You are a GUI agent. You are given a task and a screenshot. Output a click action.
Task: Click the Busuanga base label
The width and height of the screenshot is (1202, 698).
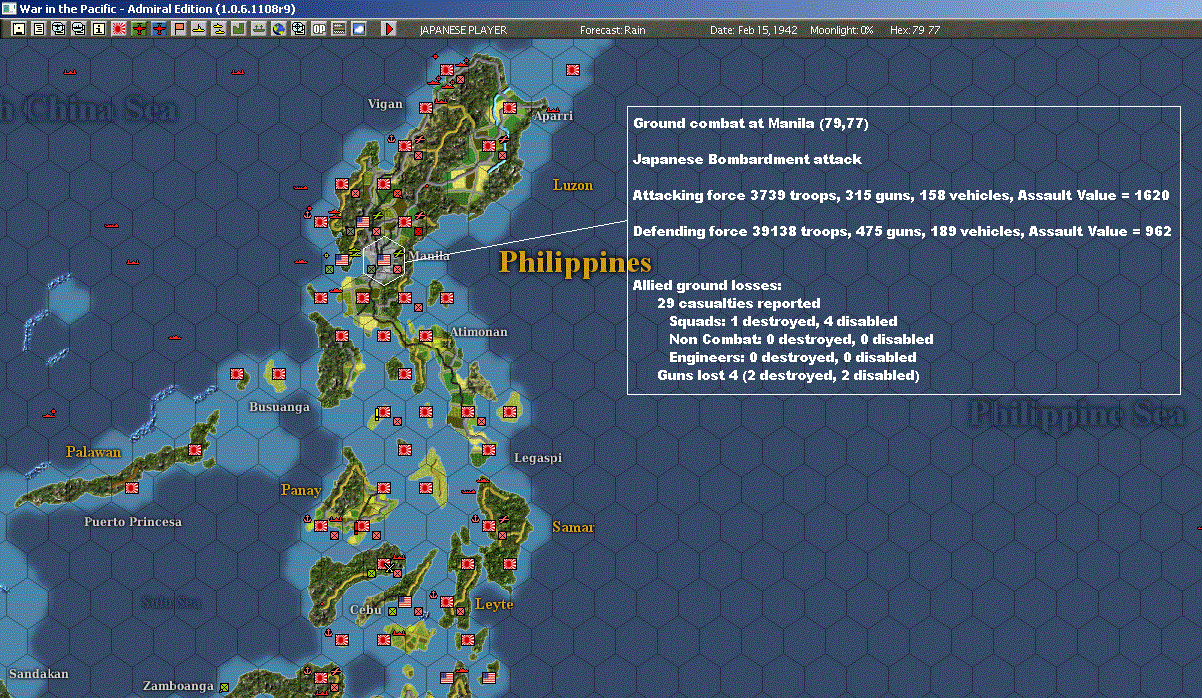pyautogui.click(x=279, y=408)
